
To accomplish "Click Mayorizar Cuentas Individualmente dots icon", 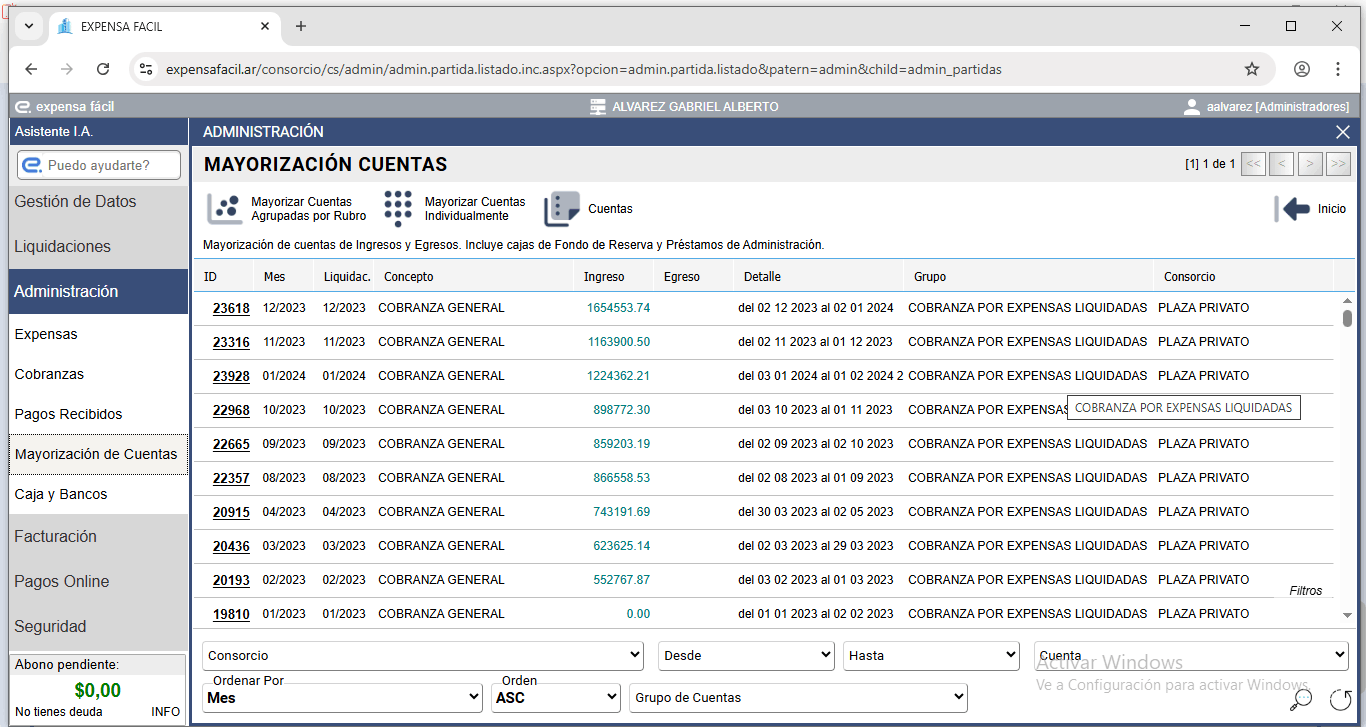I will 398,209.
